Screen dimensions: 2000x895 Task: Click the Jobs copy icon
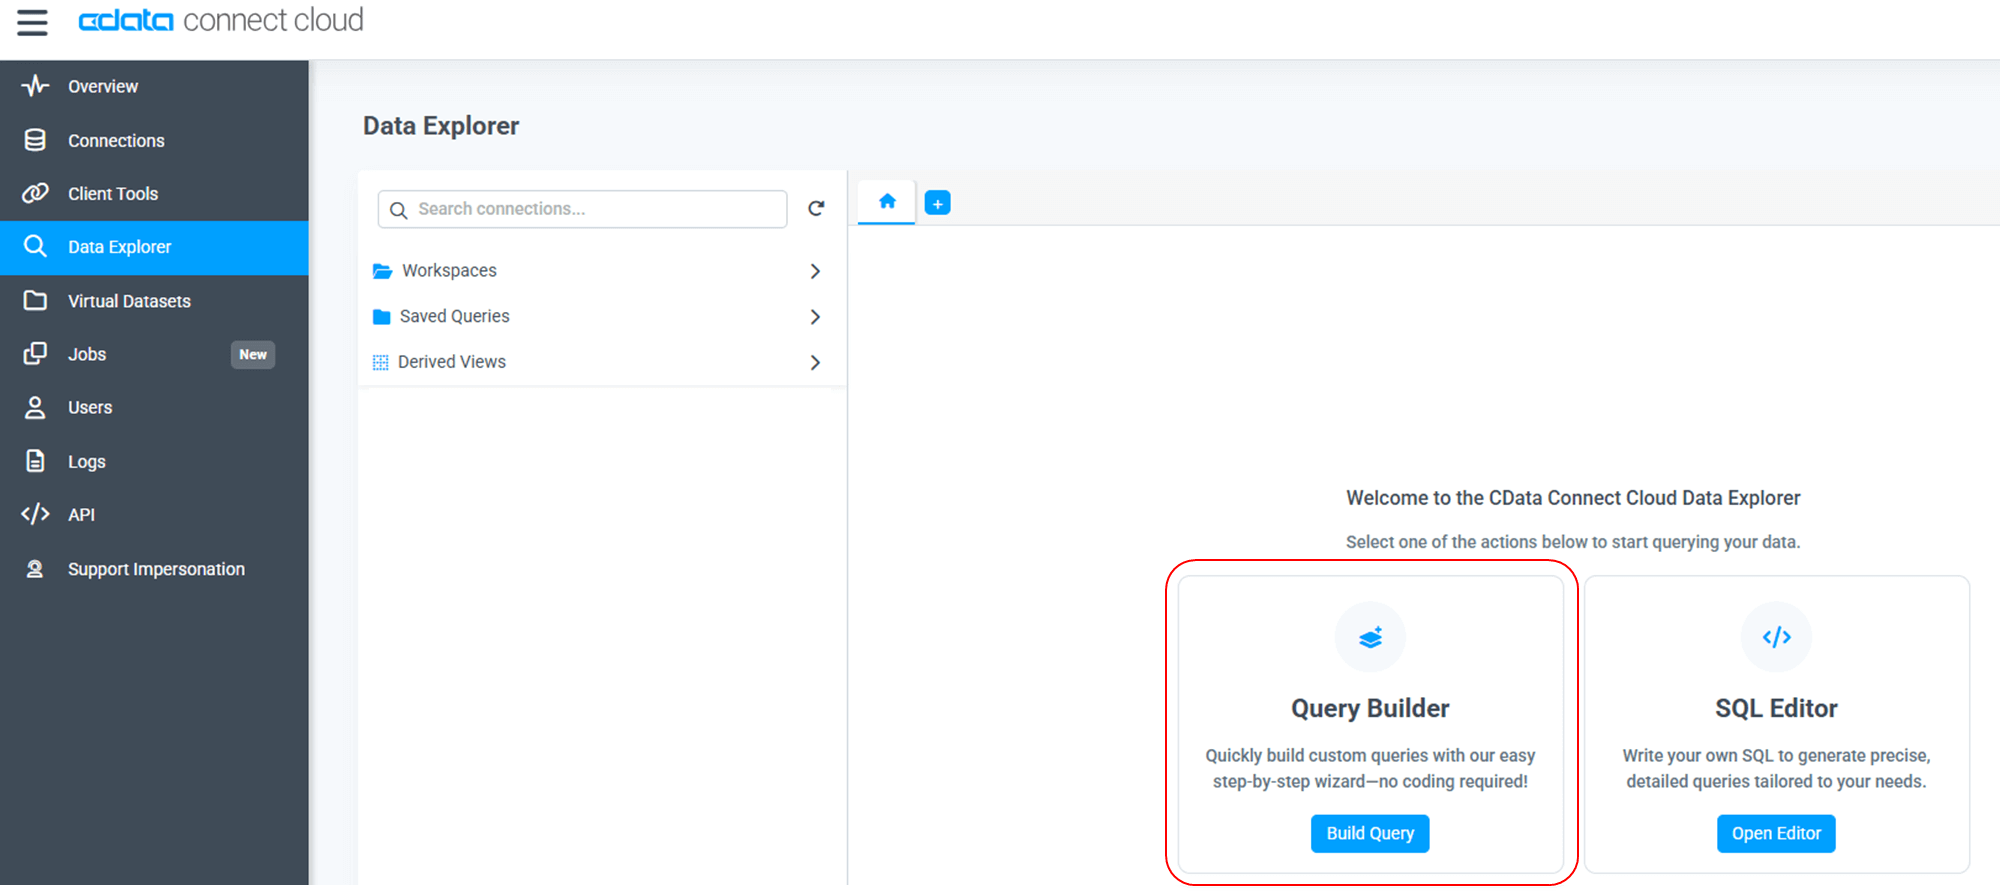point(35,353)
